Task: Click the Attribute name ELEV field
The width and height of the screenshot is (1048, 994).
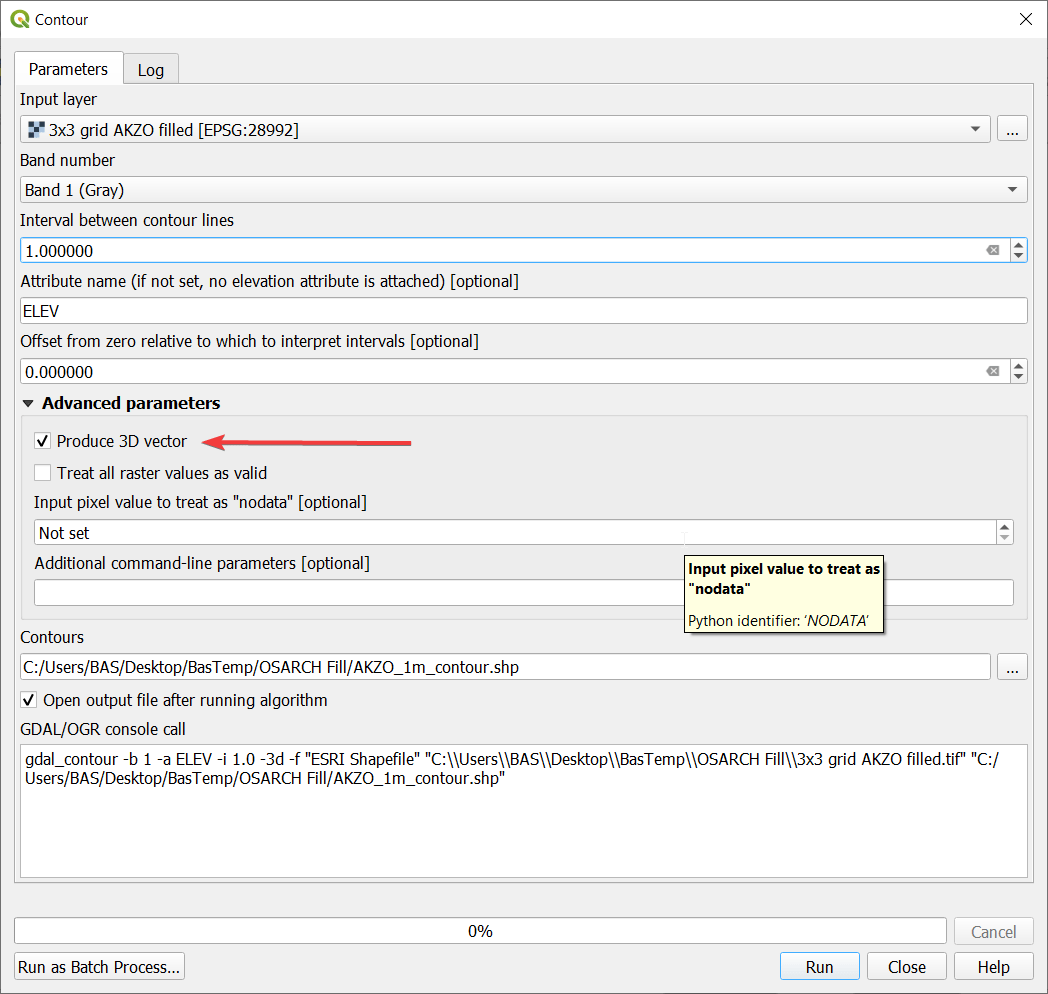Action: pos(523,311)
